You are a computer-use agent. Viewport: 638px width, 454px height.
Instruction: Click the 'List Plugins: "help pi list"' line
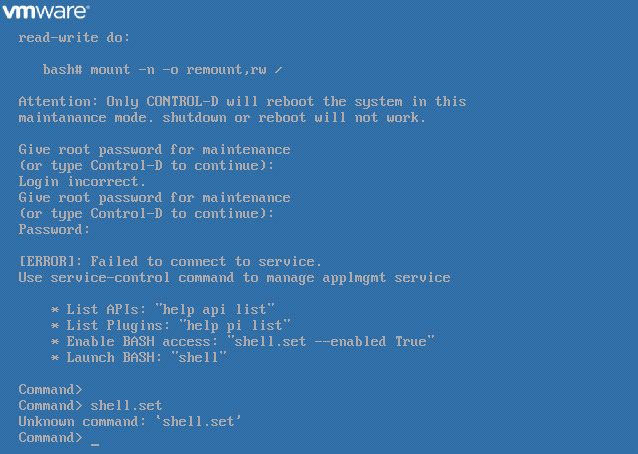pos(170,325)
